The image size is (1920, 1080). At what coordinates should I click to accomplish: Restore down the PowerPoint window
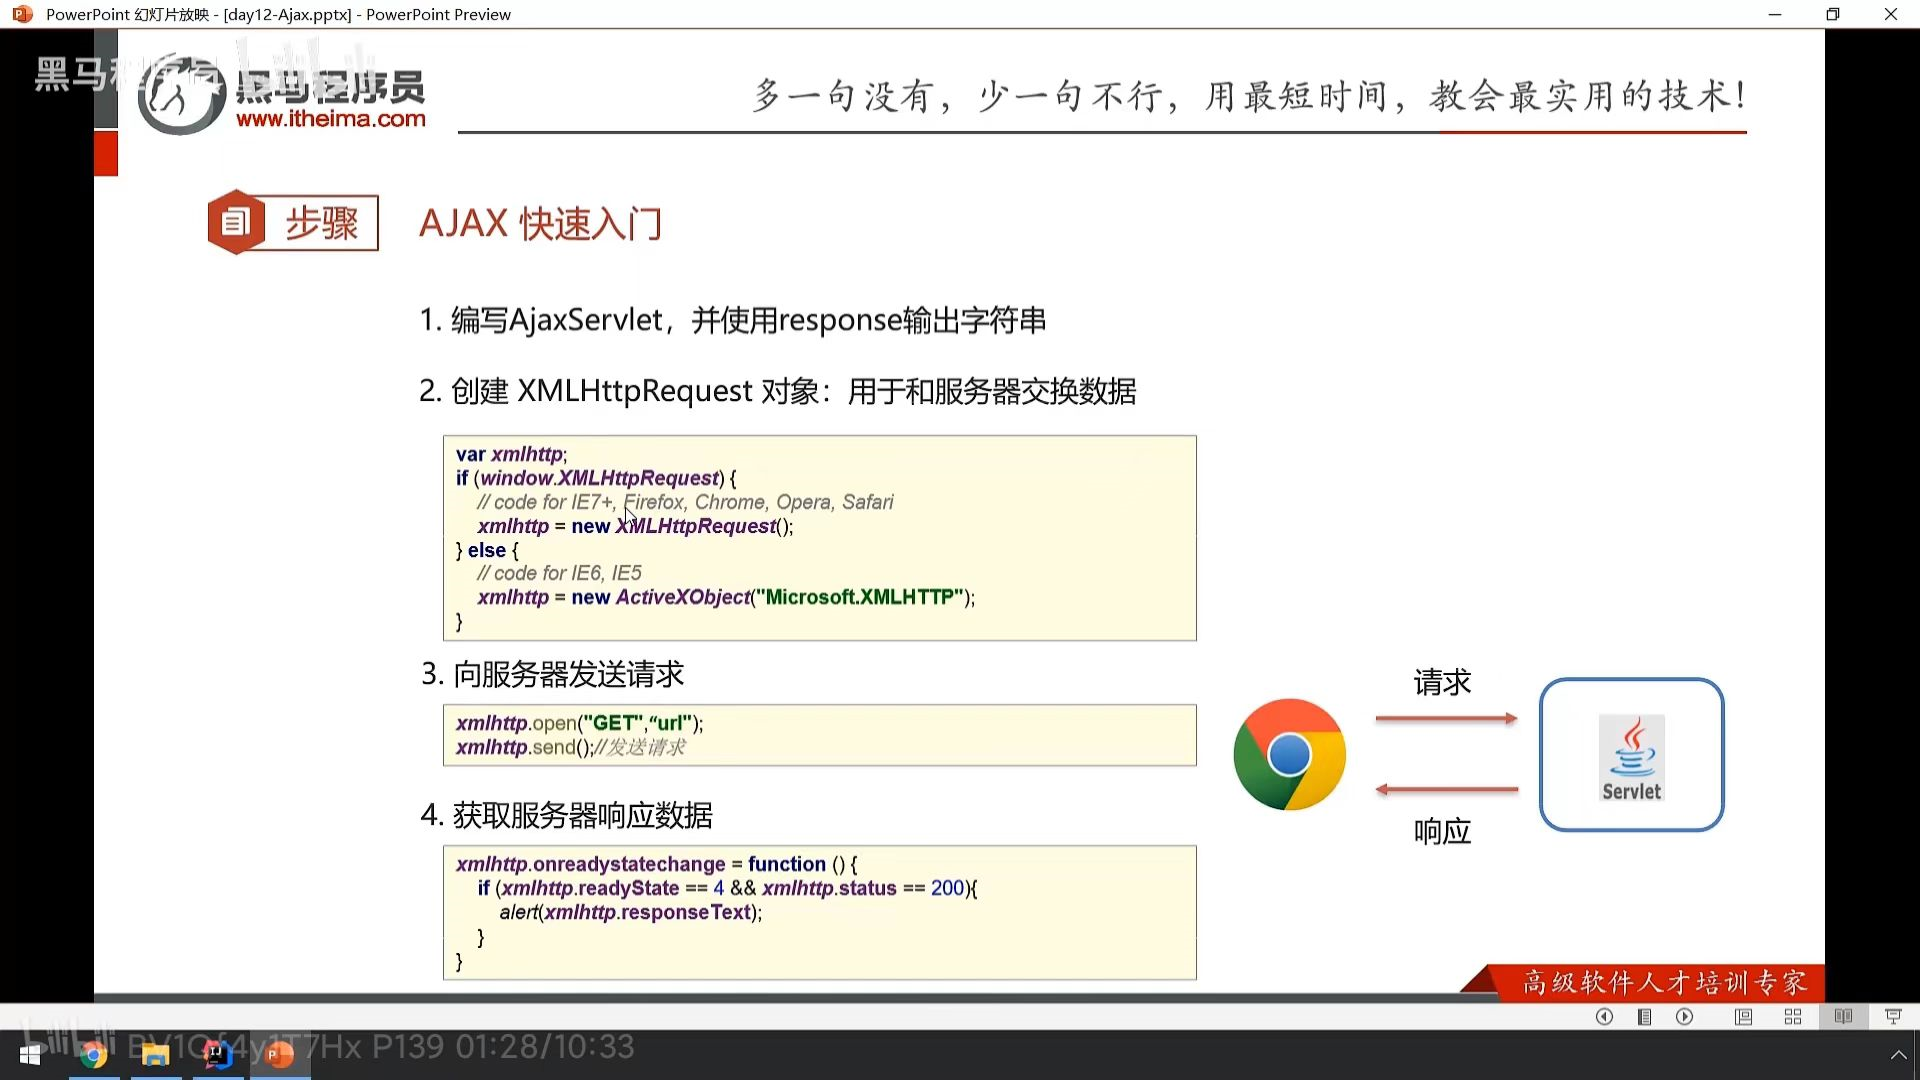[1832, 14]
